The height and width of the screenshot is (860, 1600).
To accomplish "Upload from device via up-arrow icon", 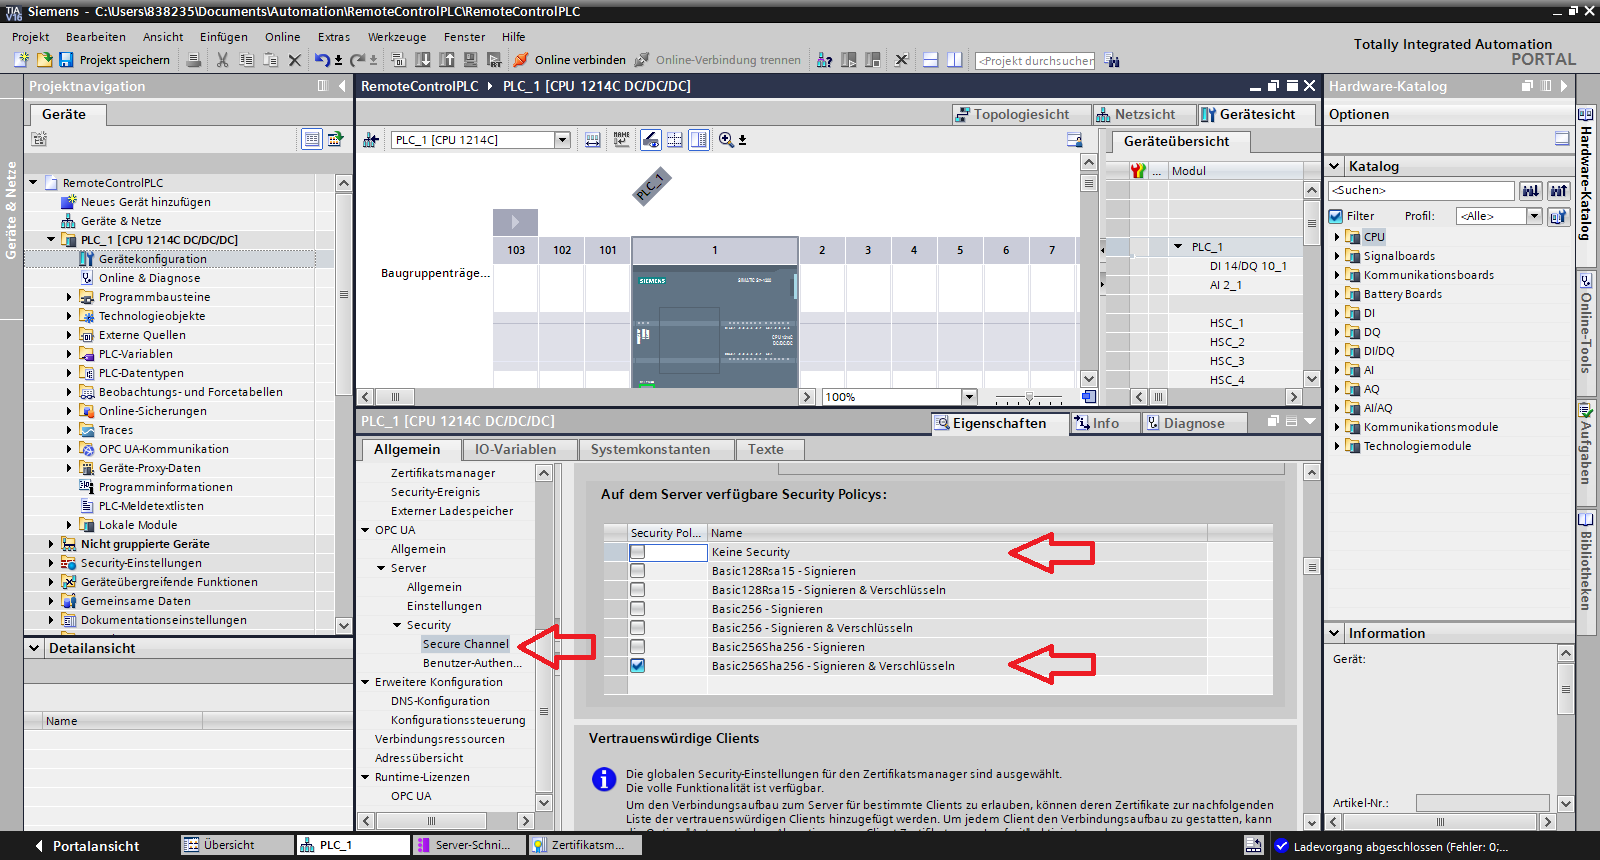I will [x=446, y=60].
